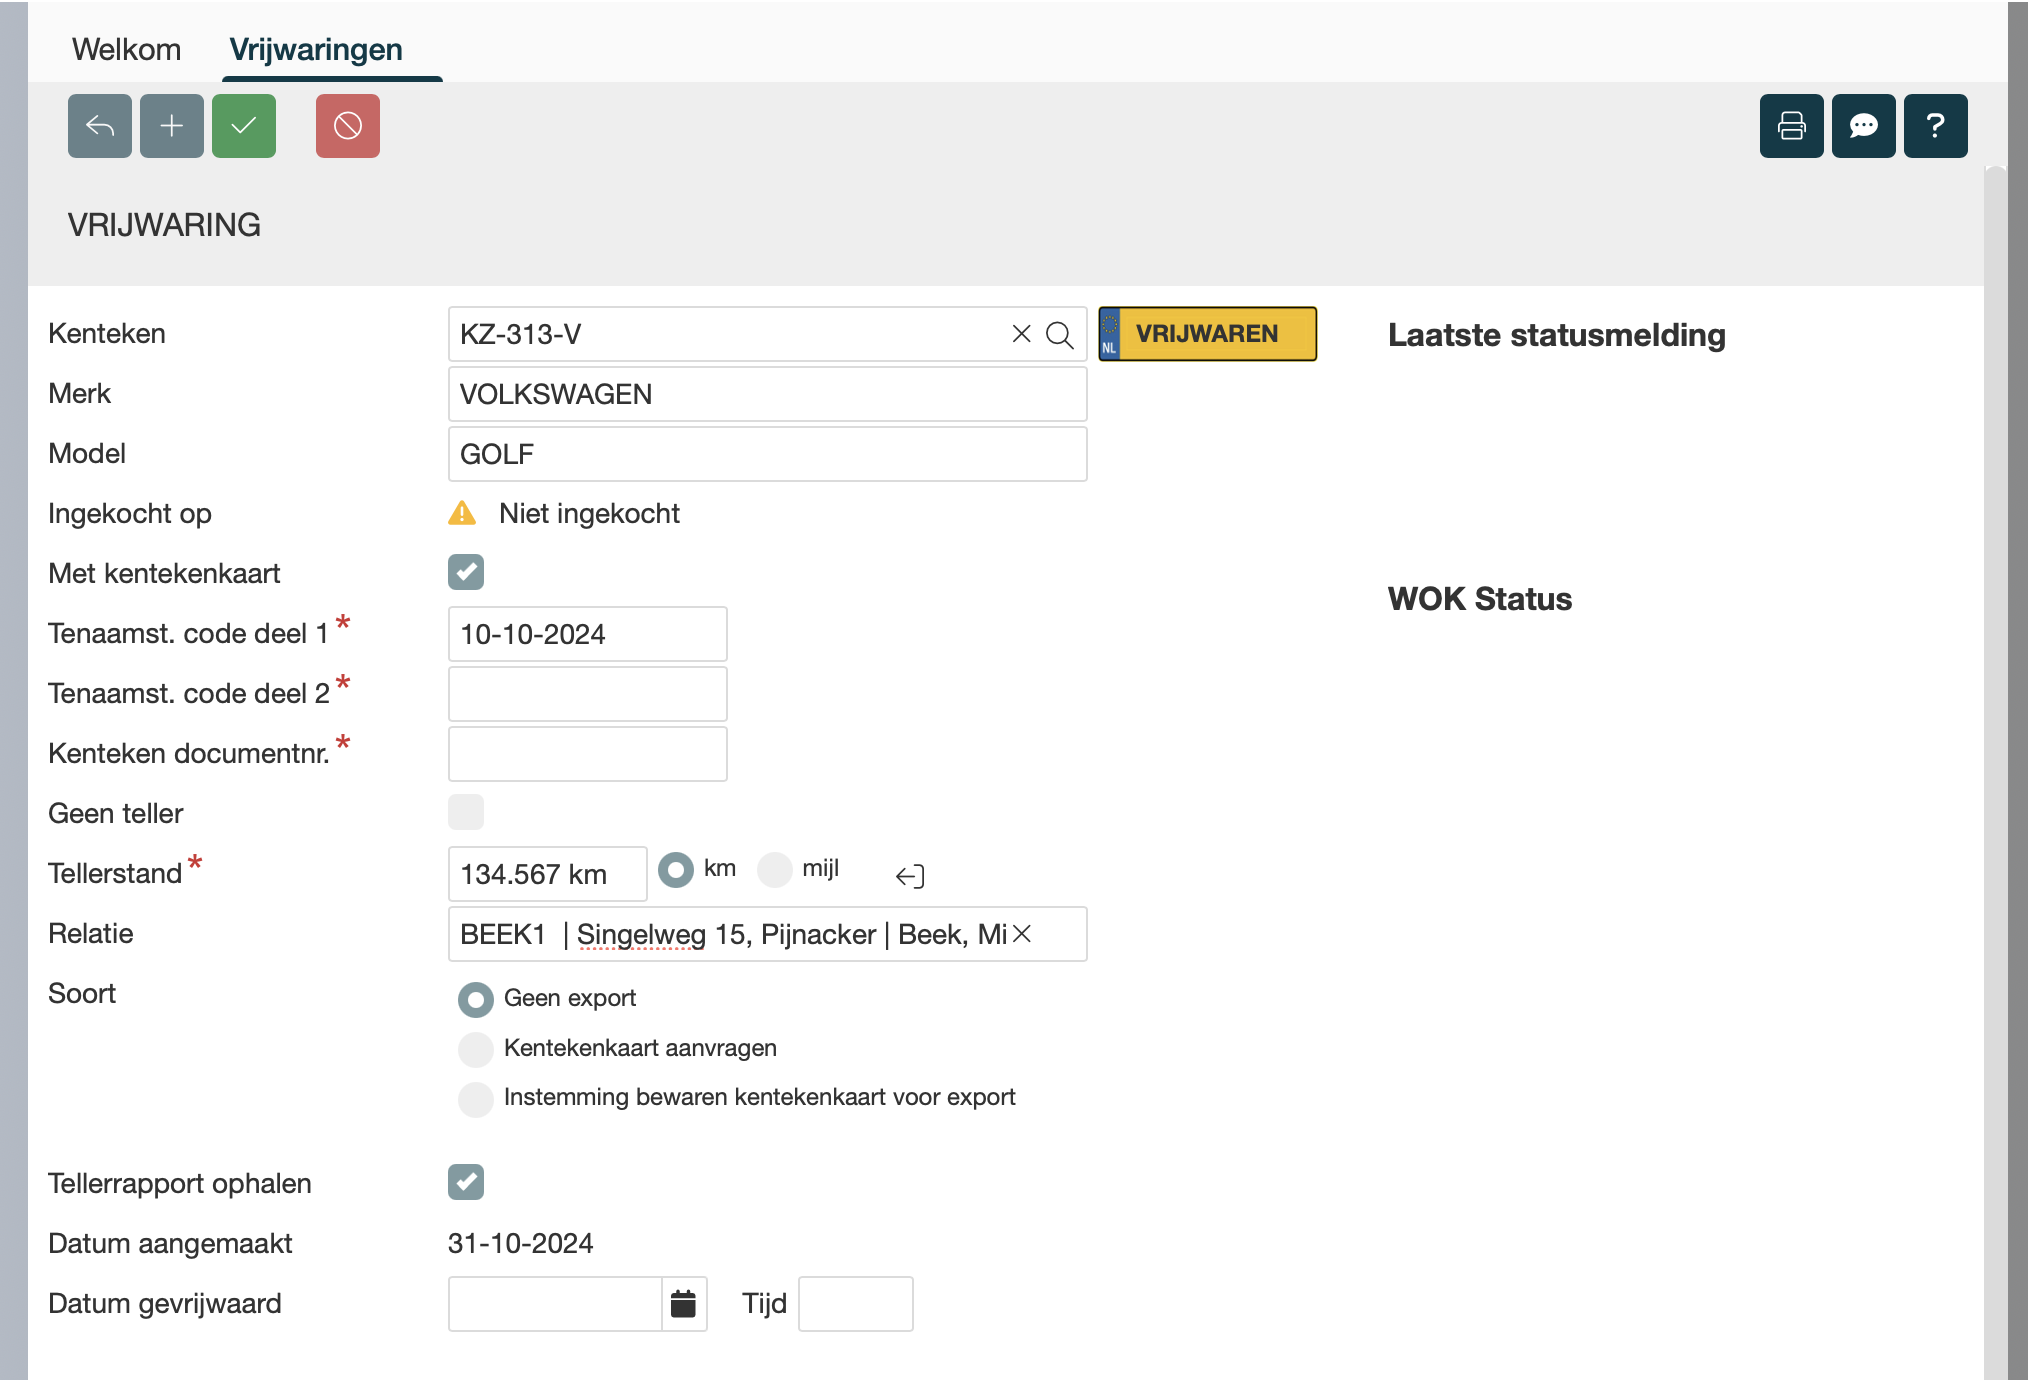The image size is (2028, 1380).
Task: Click the plus button to add new
Action: [x=172, y=126]
